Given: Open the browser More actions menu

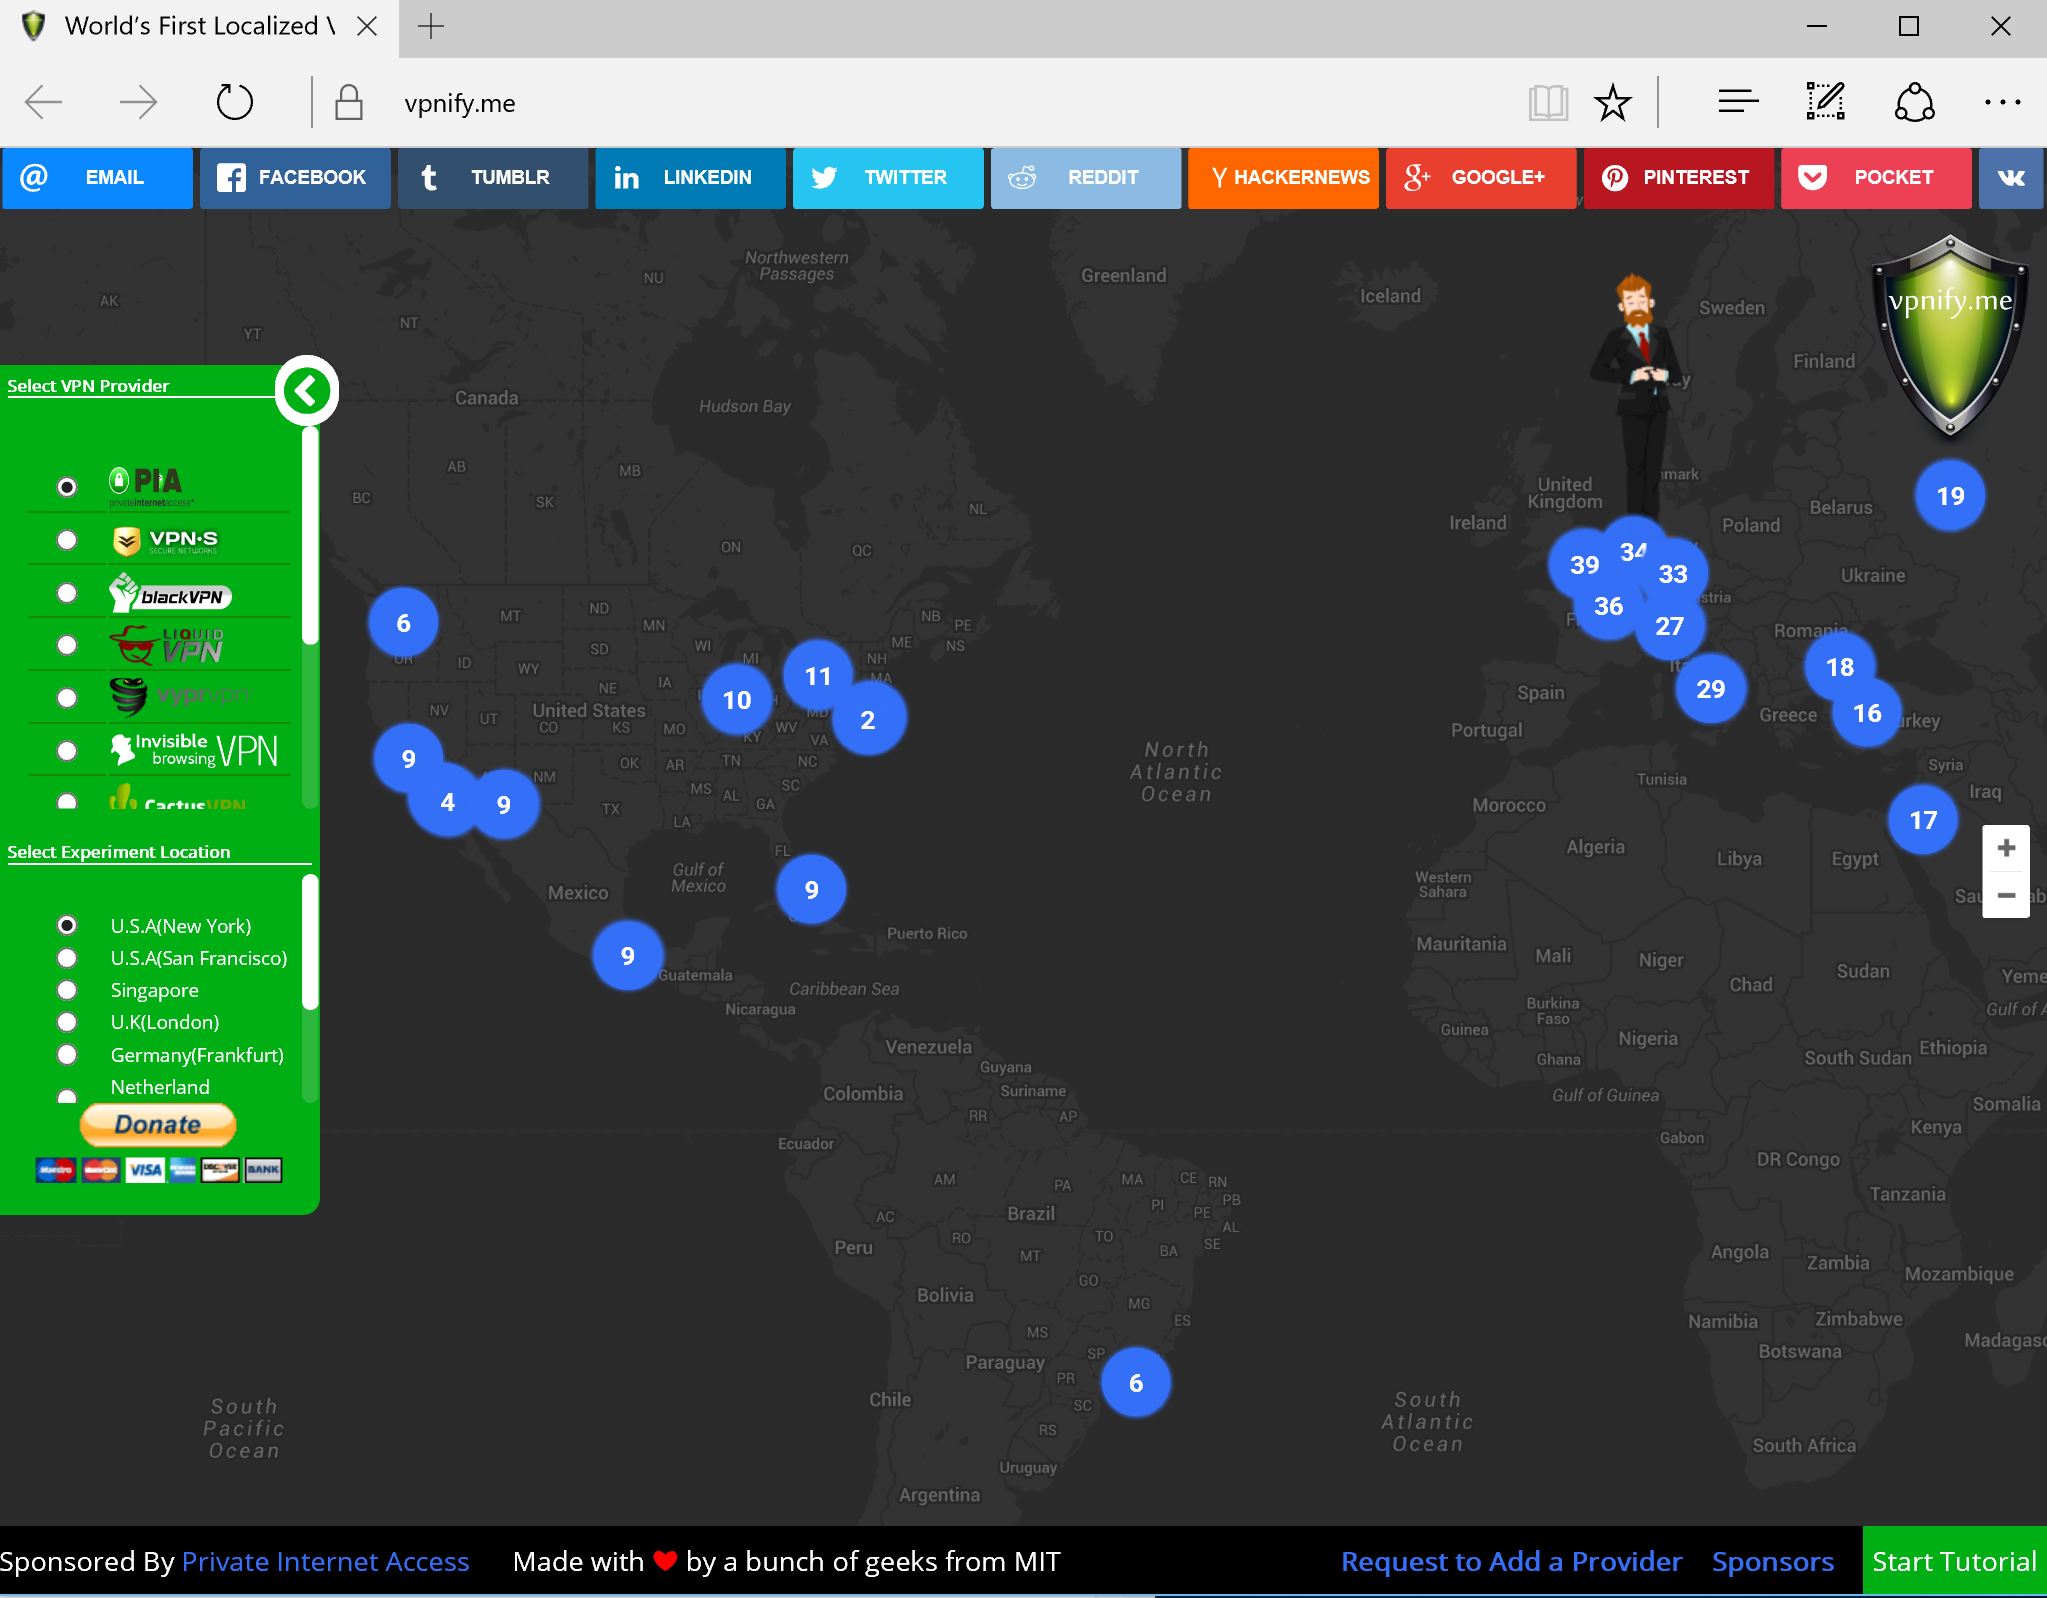Looking at the screenshot, I should pyautogui.click(x=2002, y=102).
